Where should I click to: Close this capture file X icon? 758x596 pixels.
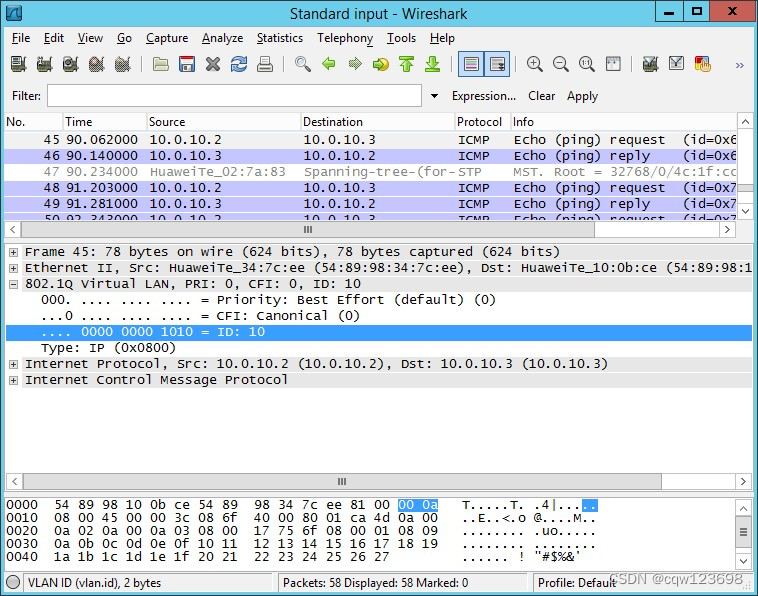click(x=213, y=64)
